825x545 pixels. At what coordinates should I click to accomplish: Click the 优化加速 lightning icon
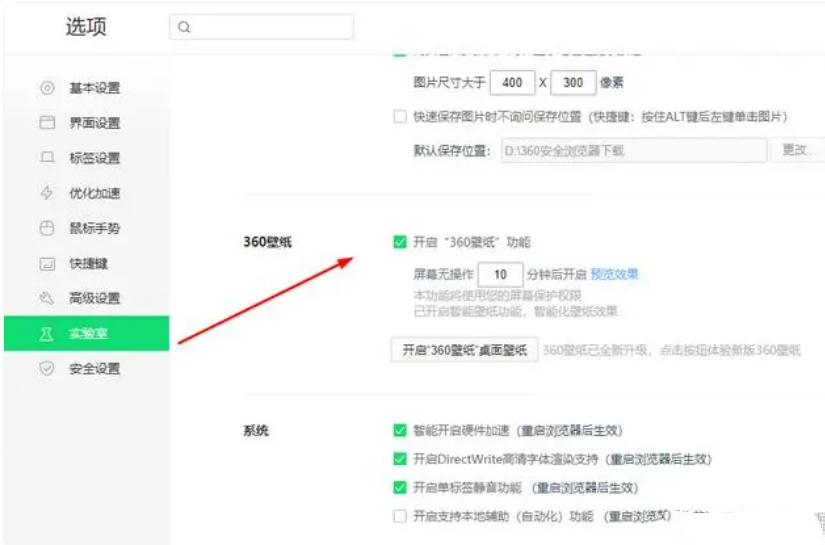click(47, 193)
